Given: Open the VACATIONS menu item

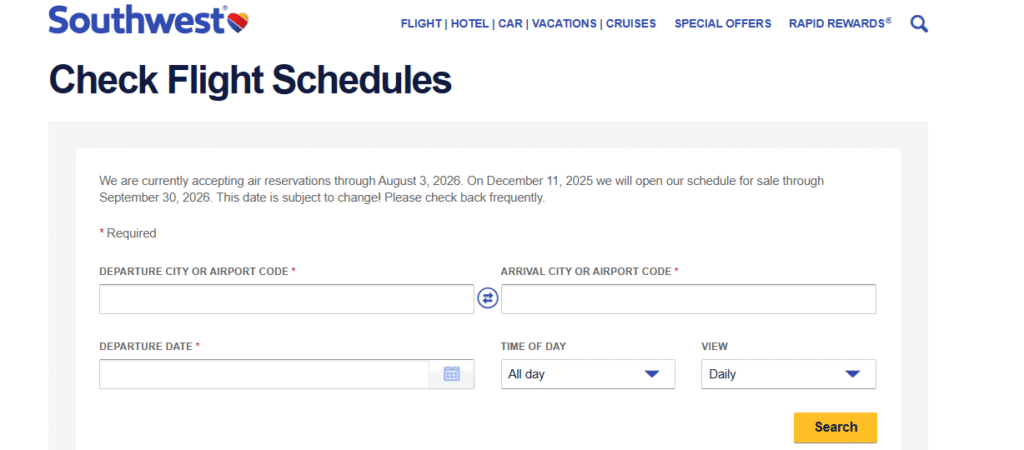Looking at the screenshot, I should (564, 23).
